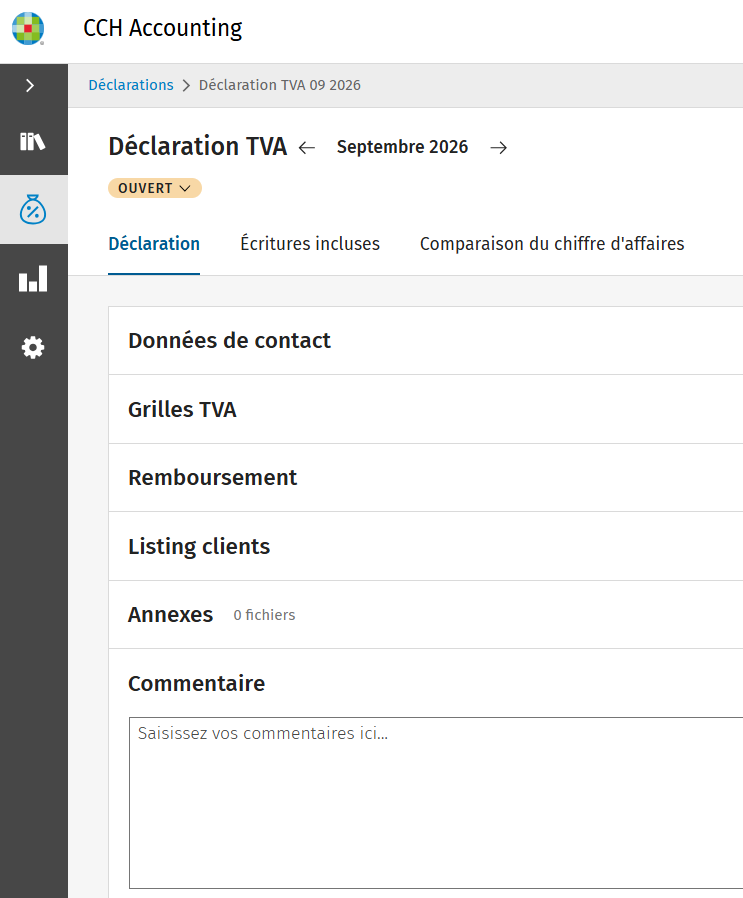743x898 pixels.
Task: Go to next period with right arrow
Action: [x=498, y=147]
